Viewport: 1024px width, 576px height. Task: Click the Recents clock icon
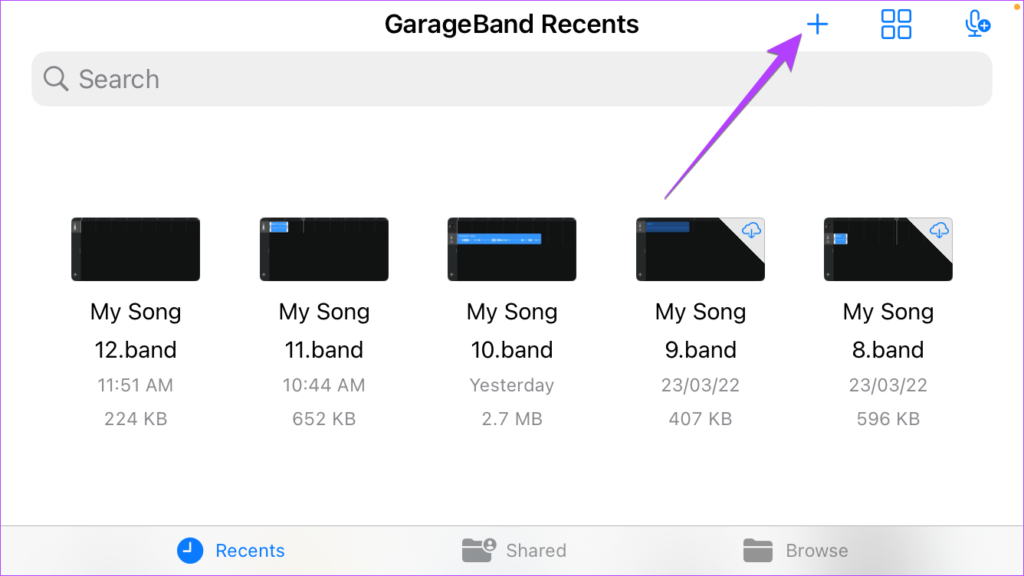190,551
